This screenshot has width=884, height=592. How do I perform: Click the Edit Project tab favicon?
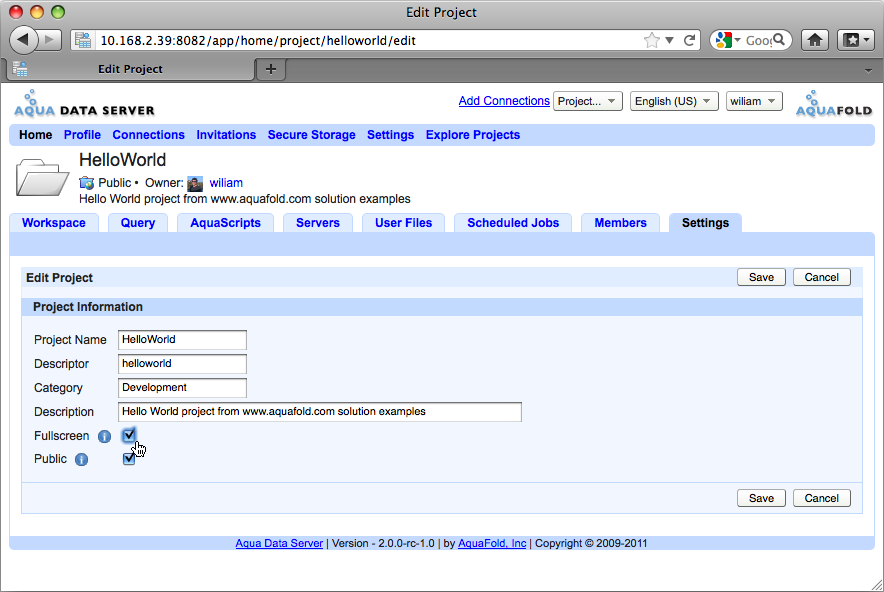20,69
